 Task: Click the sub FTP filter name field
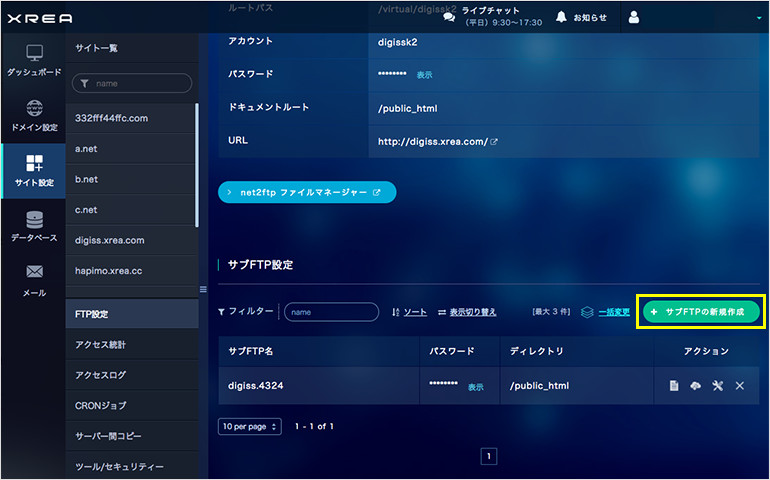click(x=331, y=312)
